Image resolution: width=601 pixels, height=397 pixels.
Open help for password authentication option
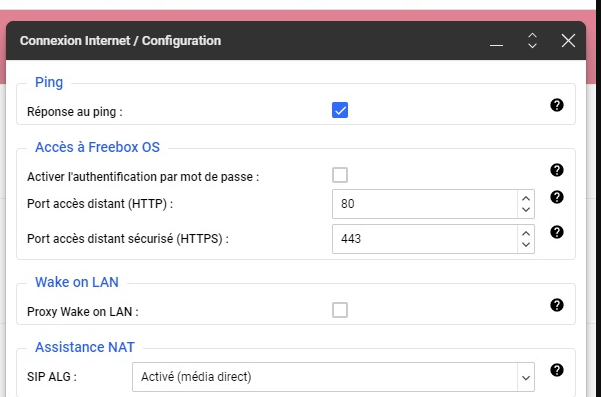557,170
